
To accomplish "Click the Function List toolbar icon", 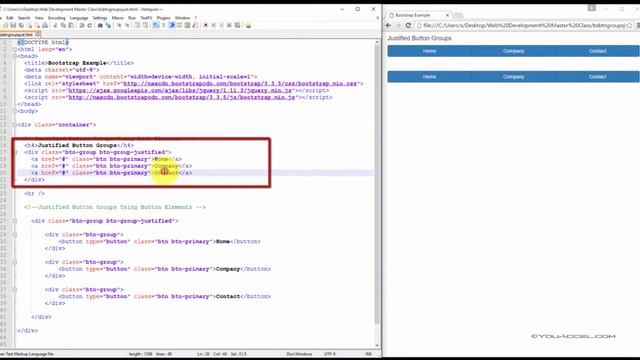I will [195, 25].
